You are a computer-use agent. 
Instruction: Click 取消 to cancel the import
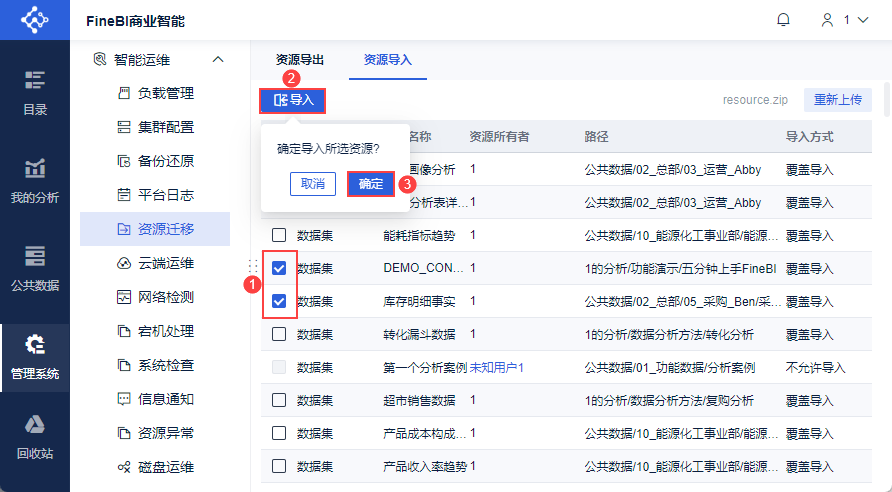point(313,184)
